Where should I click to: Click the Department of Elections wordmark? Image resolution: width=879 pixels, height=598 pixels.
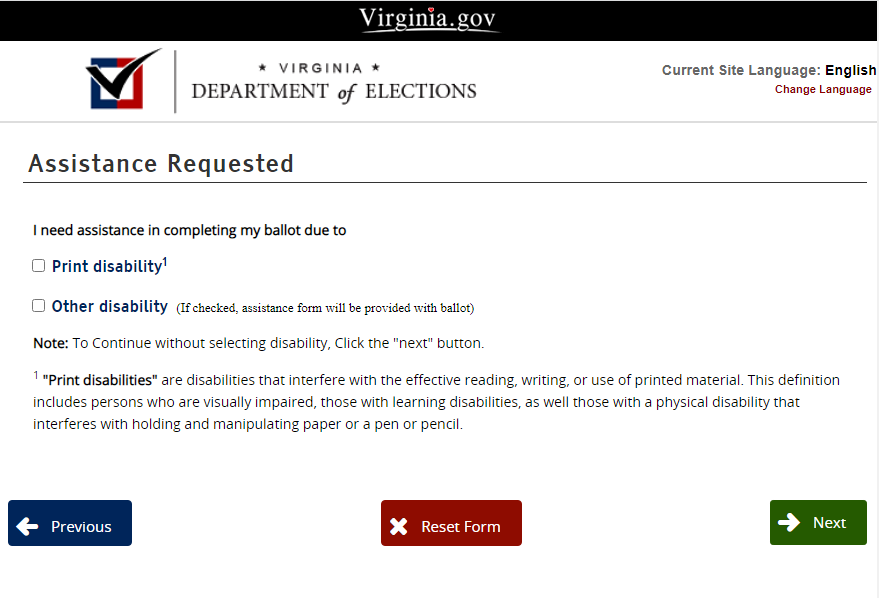tap(334, 83)
